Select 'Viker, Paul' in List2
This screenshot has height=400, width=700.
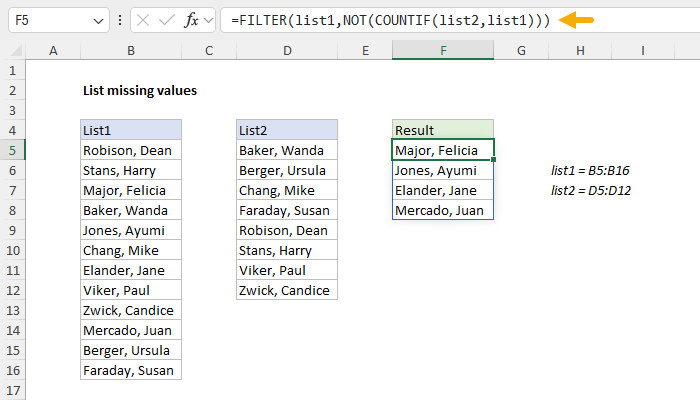287,271
